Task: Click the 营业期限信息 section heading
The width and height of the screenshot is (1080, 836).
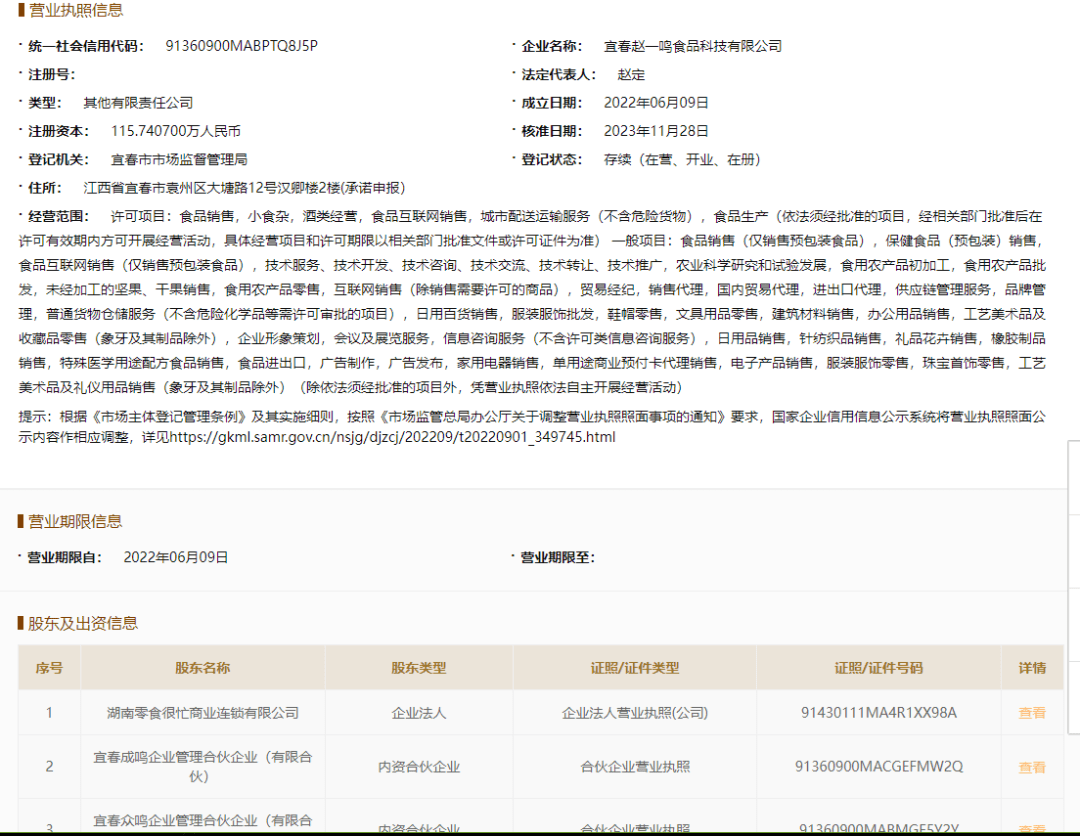Action: click(x=75, y=521)
